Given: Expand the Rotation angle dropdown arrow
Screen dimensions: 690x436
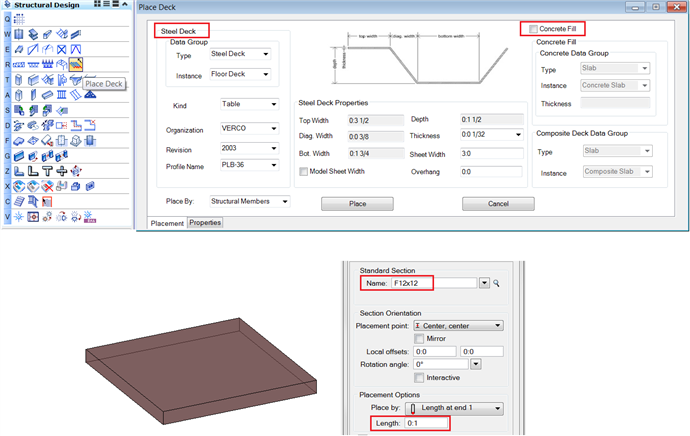Looking at the screenshot, I should (475, 364).
